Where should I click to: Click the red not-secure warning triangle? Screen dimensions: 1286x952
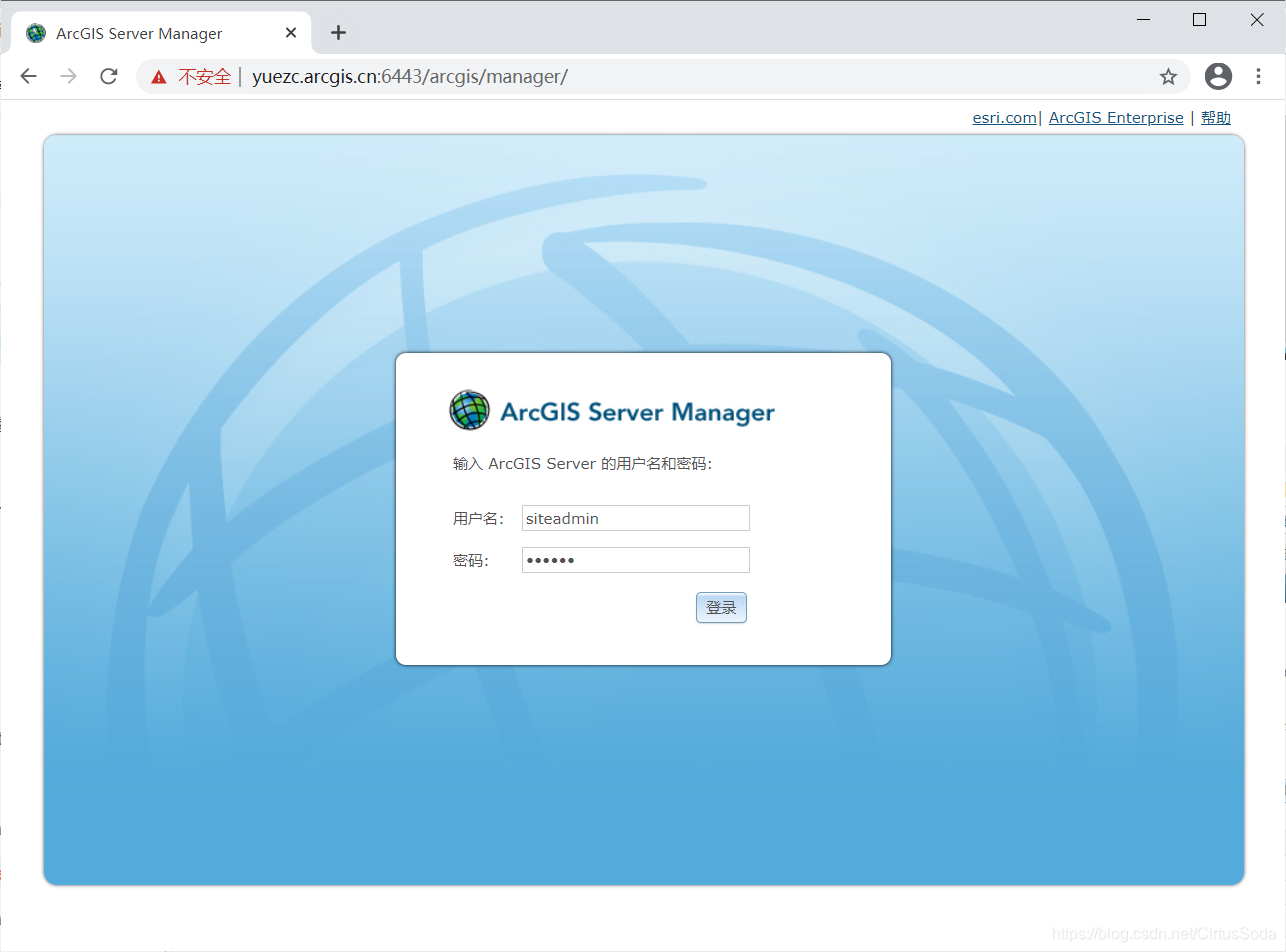[159, 77]
